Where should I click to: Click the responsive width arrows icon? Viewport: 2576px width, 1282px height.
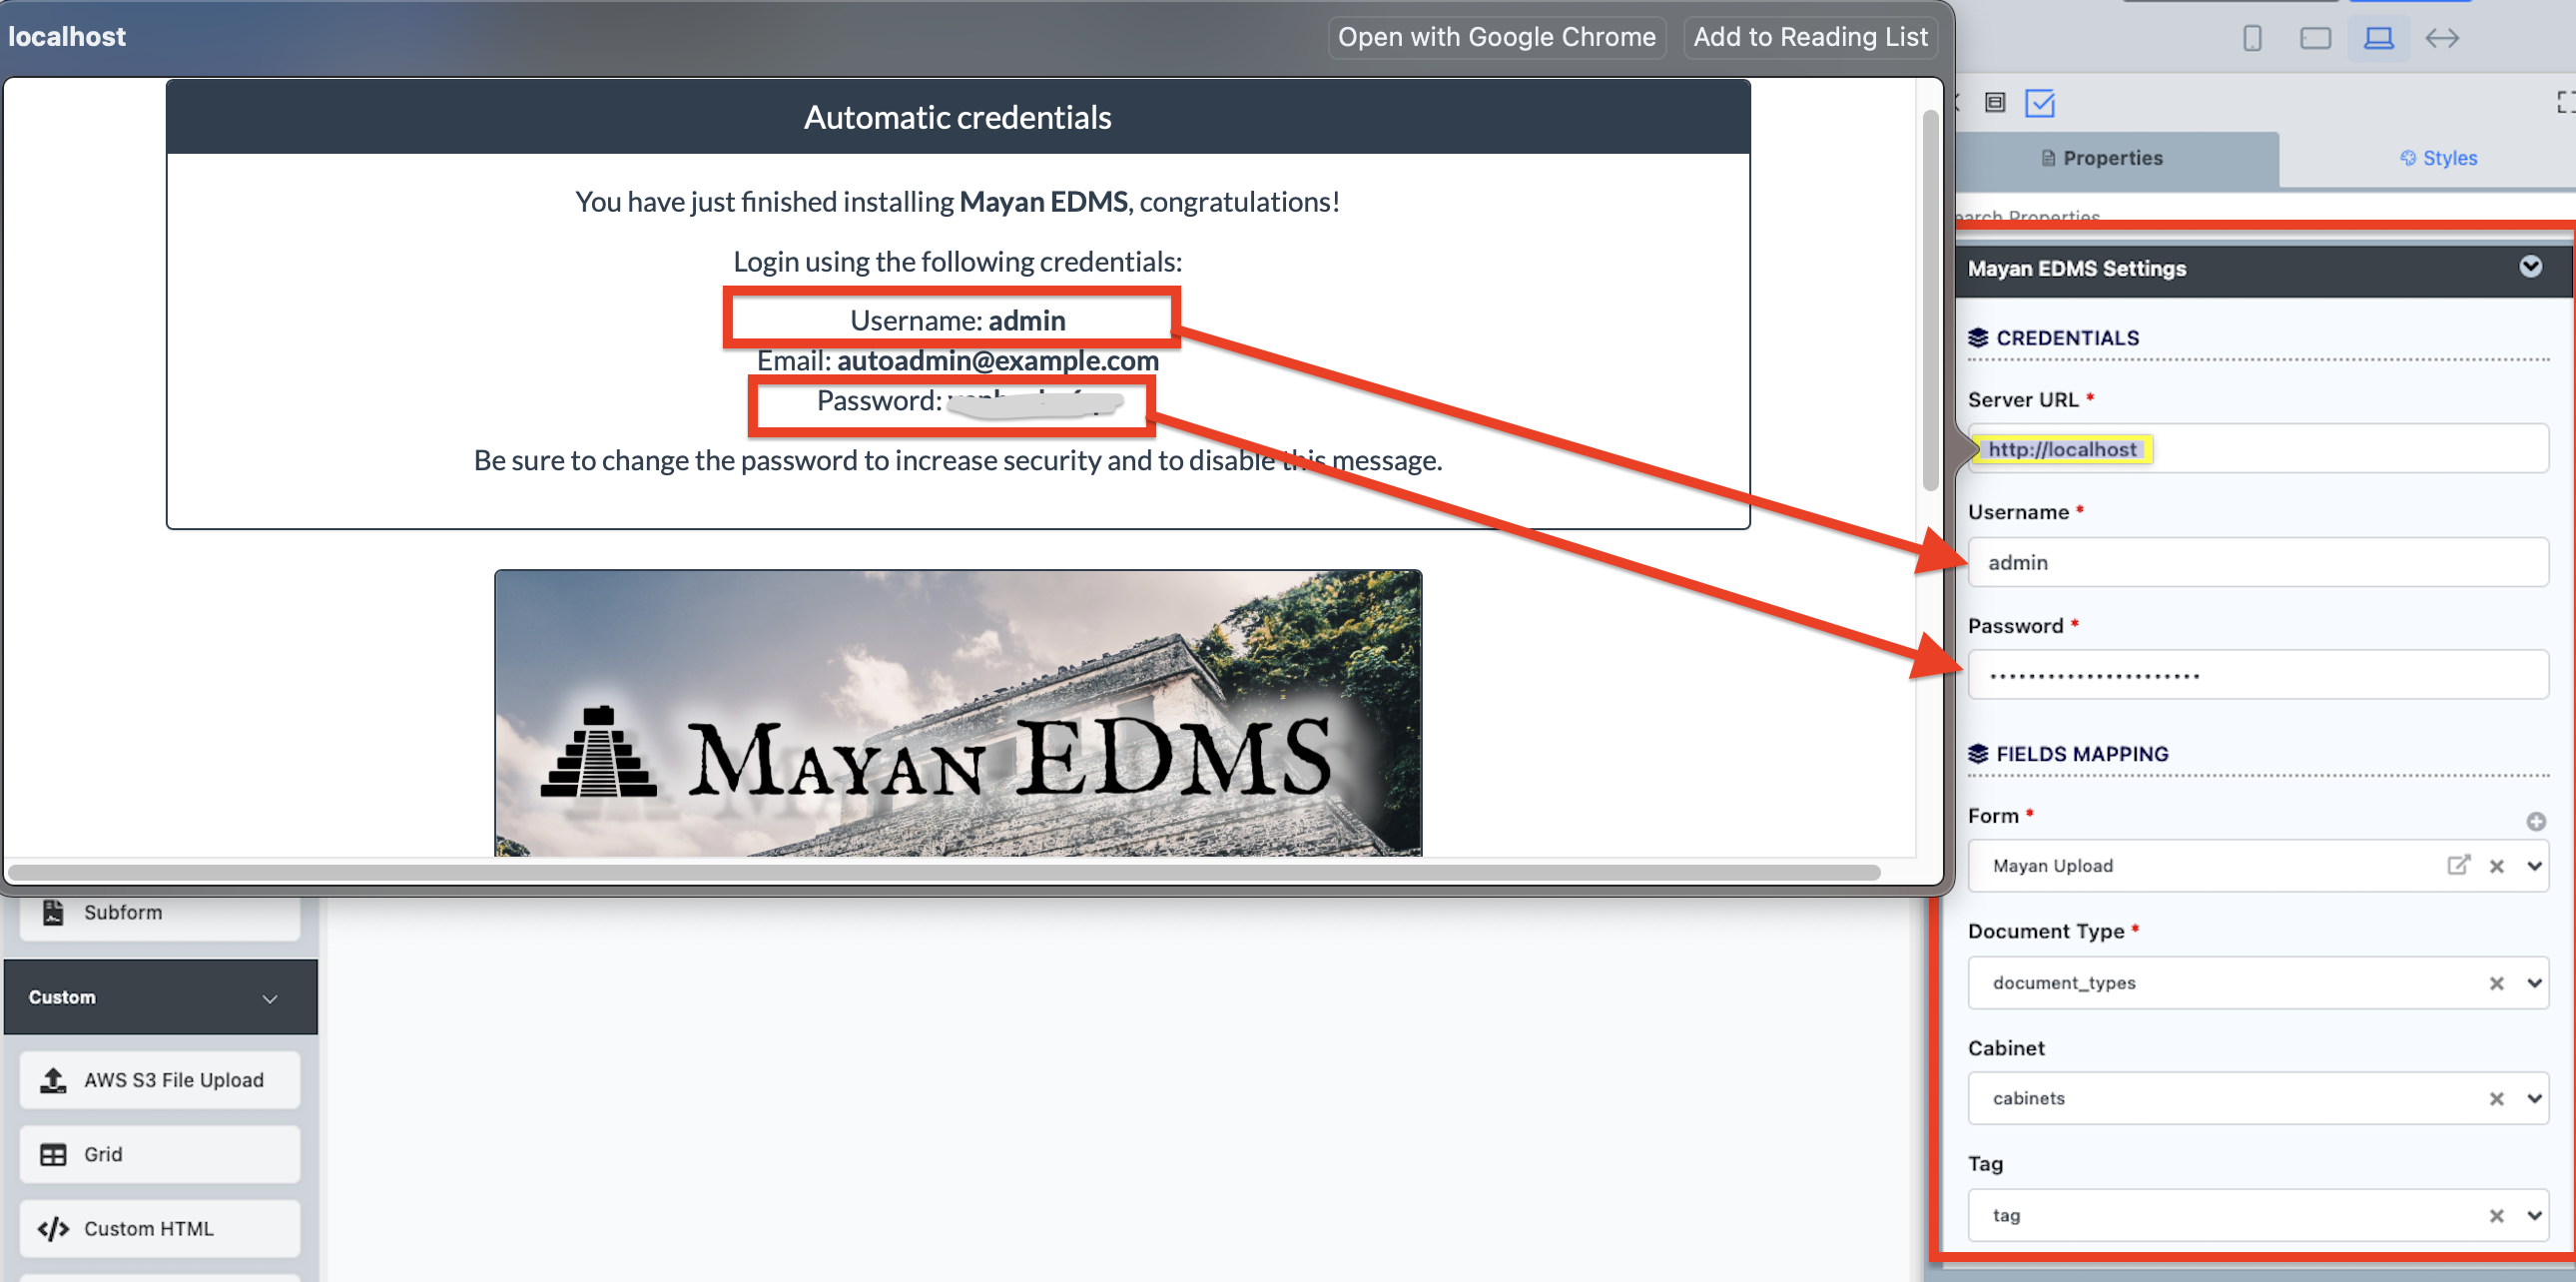2441,38
